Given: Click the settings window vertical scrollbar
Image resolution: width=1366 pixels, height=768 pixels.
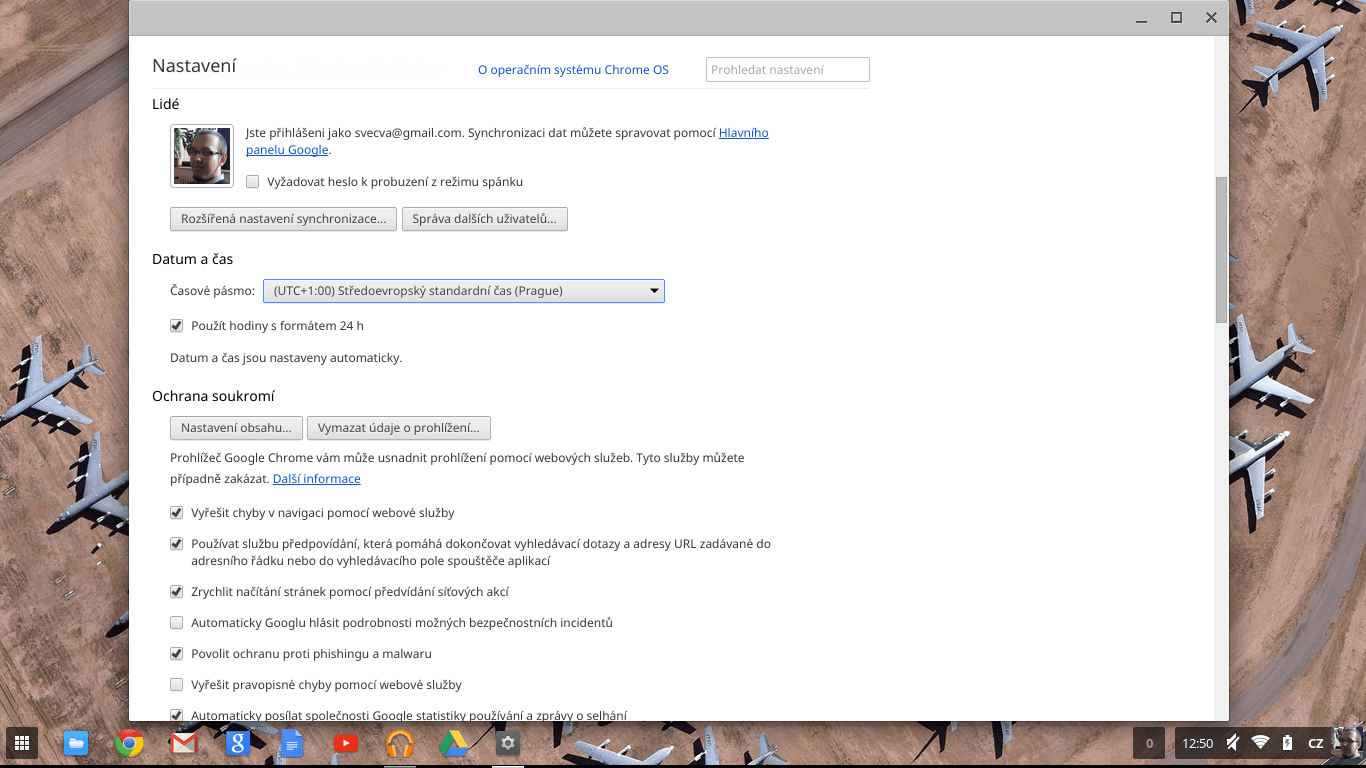Looking at the screenshot, I should tap(1221, 250).
